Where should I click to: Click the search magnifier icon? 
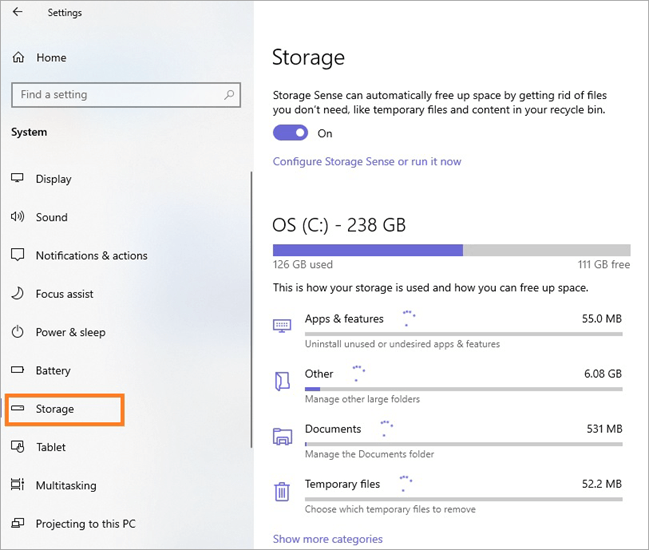pos(230,95)
